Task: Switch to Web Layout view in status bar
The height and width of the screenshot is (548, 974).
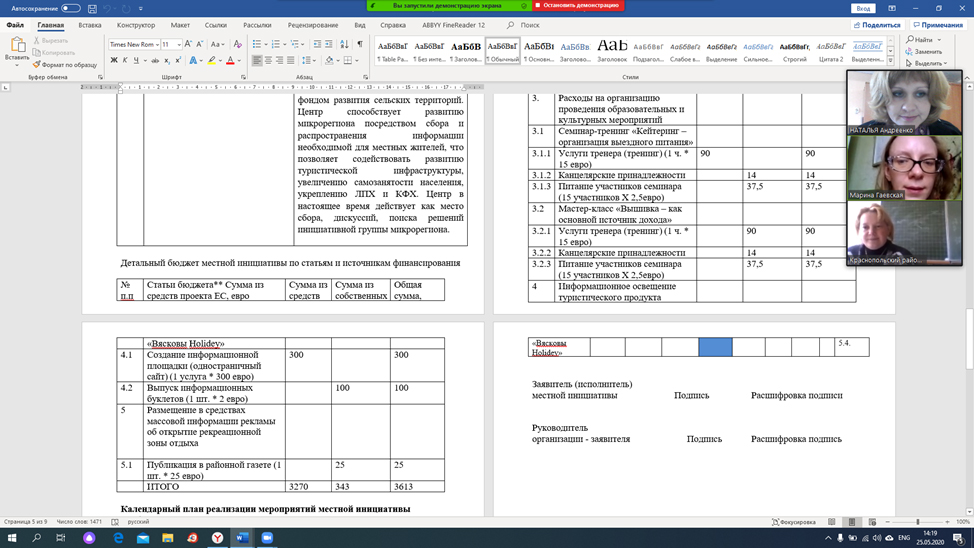Action: coord(872,522)
